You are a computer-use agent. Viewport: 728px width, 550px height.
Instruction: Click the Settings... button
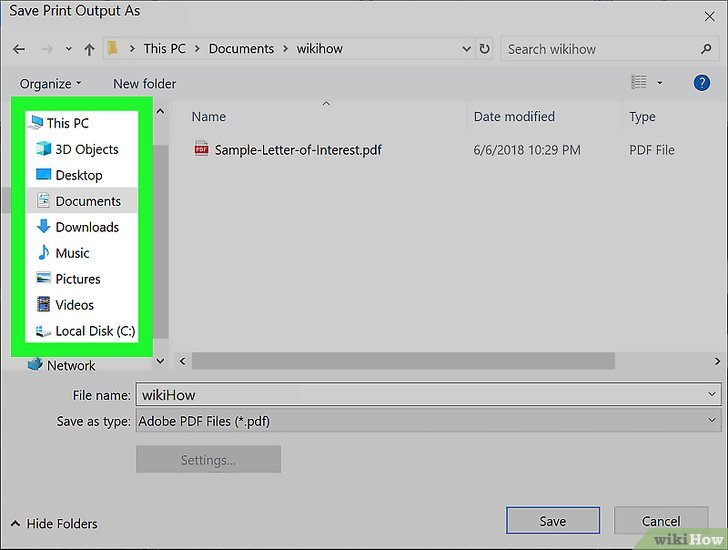[208, 459]
